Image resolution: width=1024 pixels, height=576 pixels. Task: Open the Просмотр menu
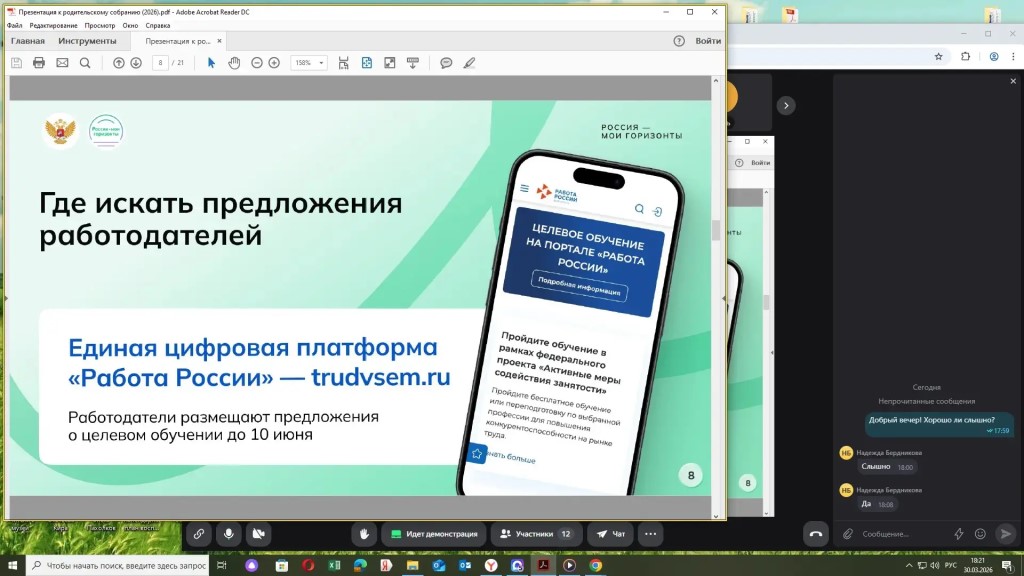99,25
